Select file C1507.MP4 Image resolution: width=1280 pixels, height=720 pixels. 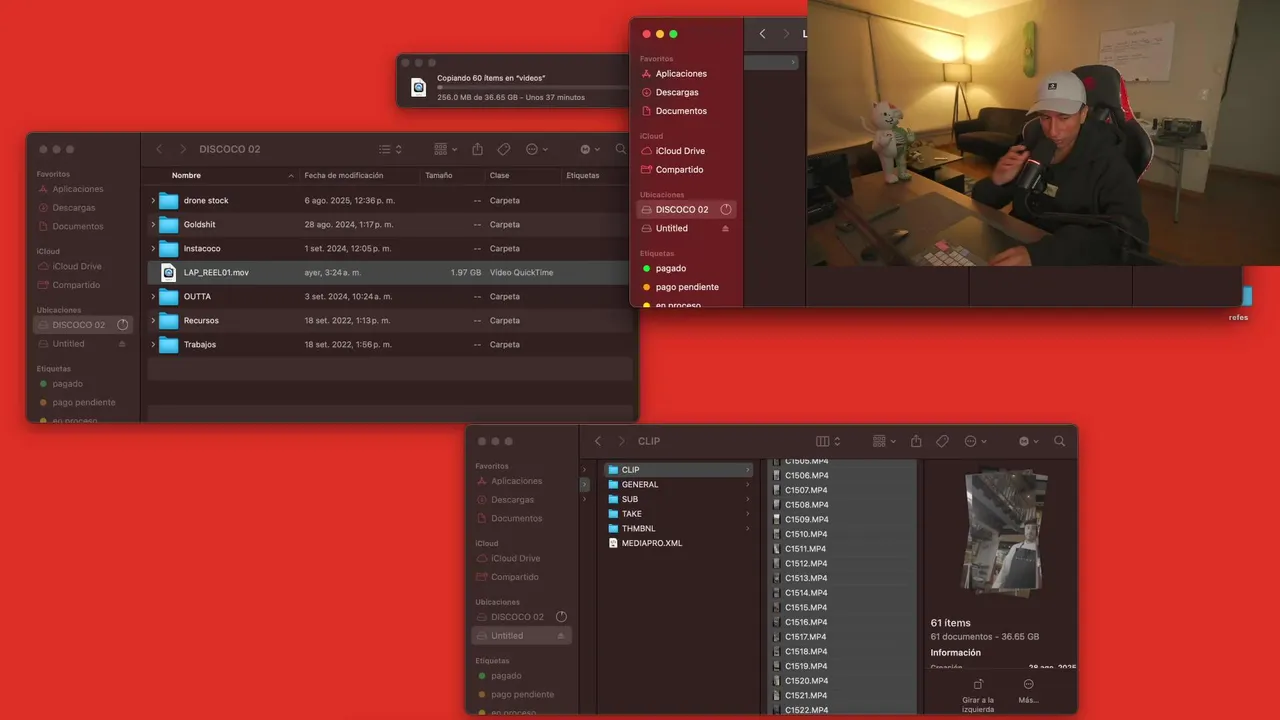tap(843, 490)
